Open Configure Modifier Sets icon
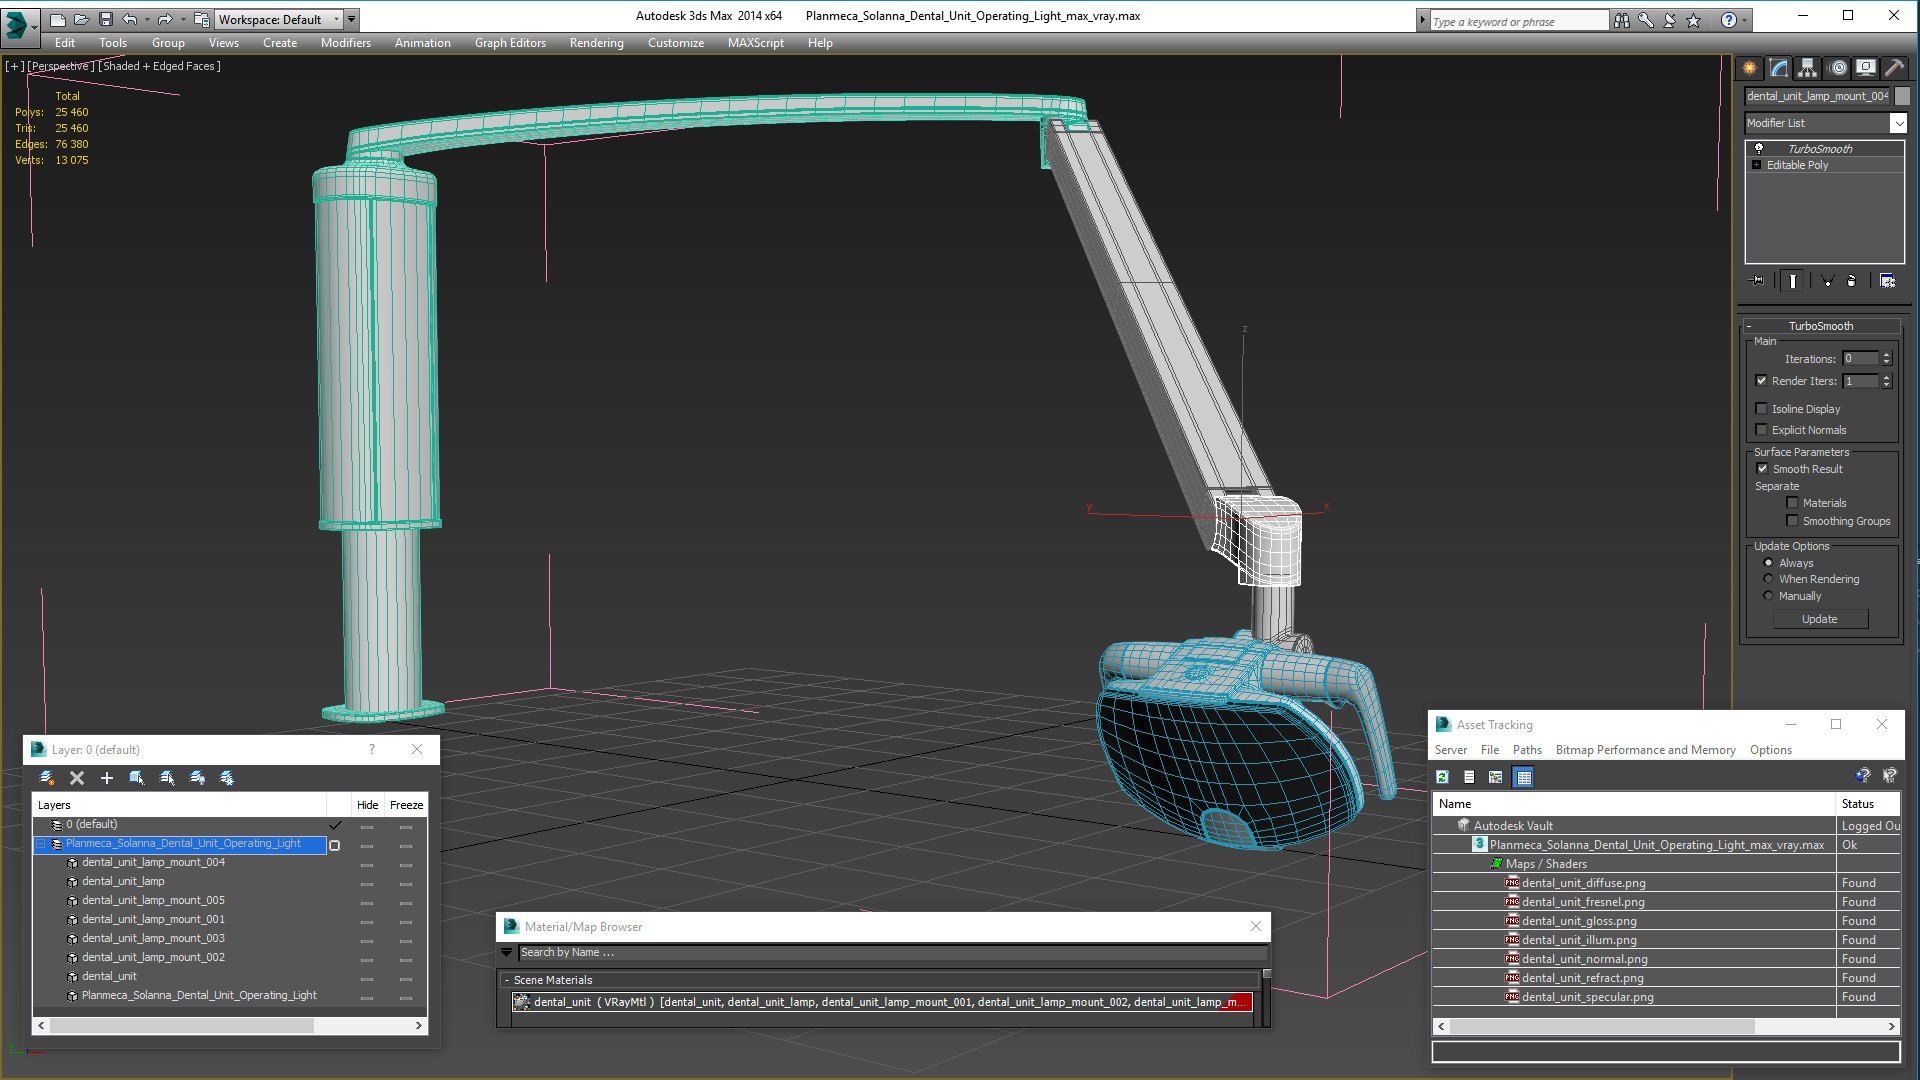Screen dimensions: 1920x1080 [1888, 281]
